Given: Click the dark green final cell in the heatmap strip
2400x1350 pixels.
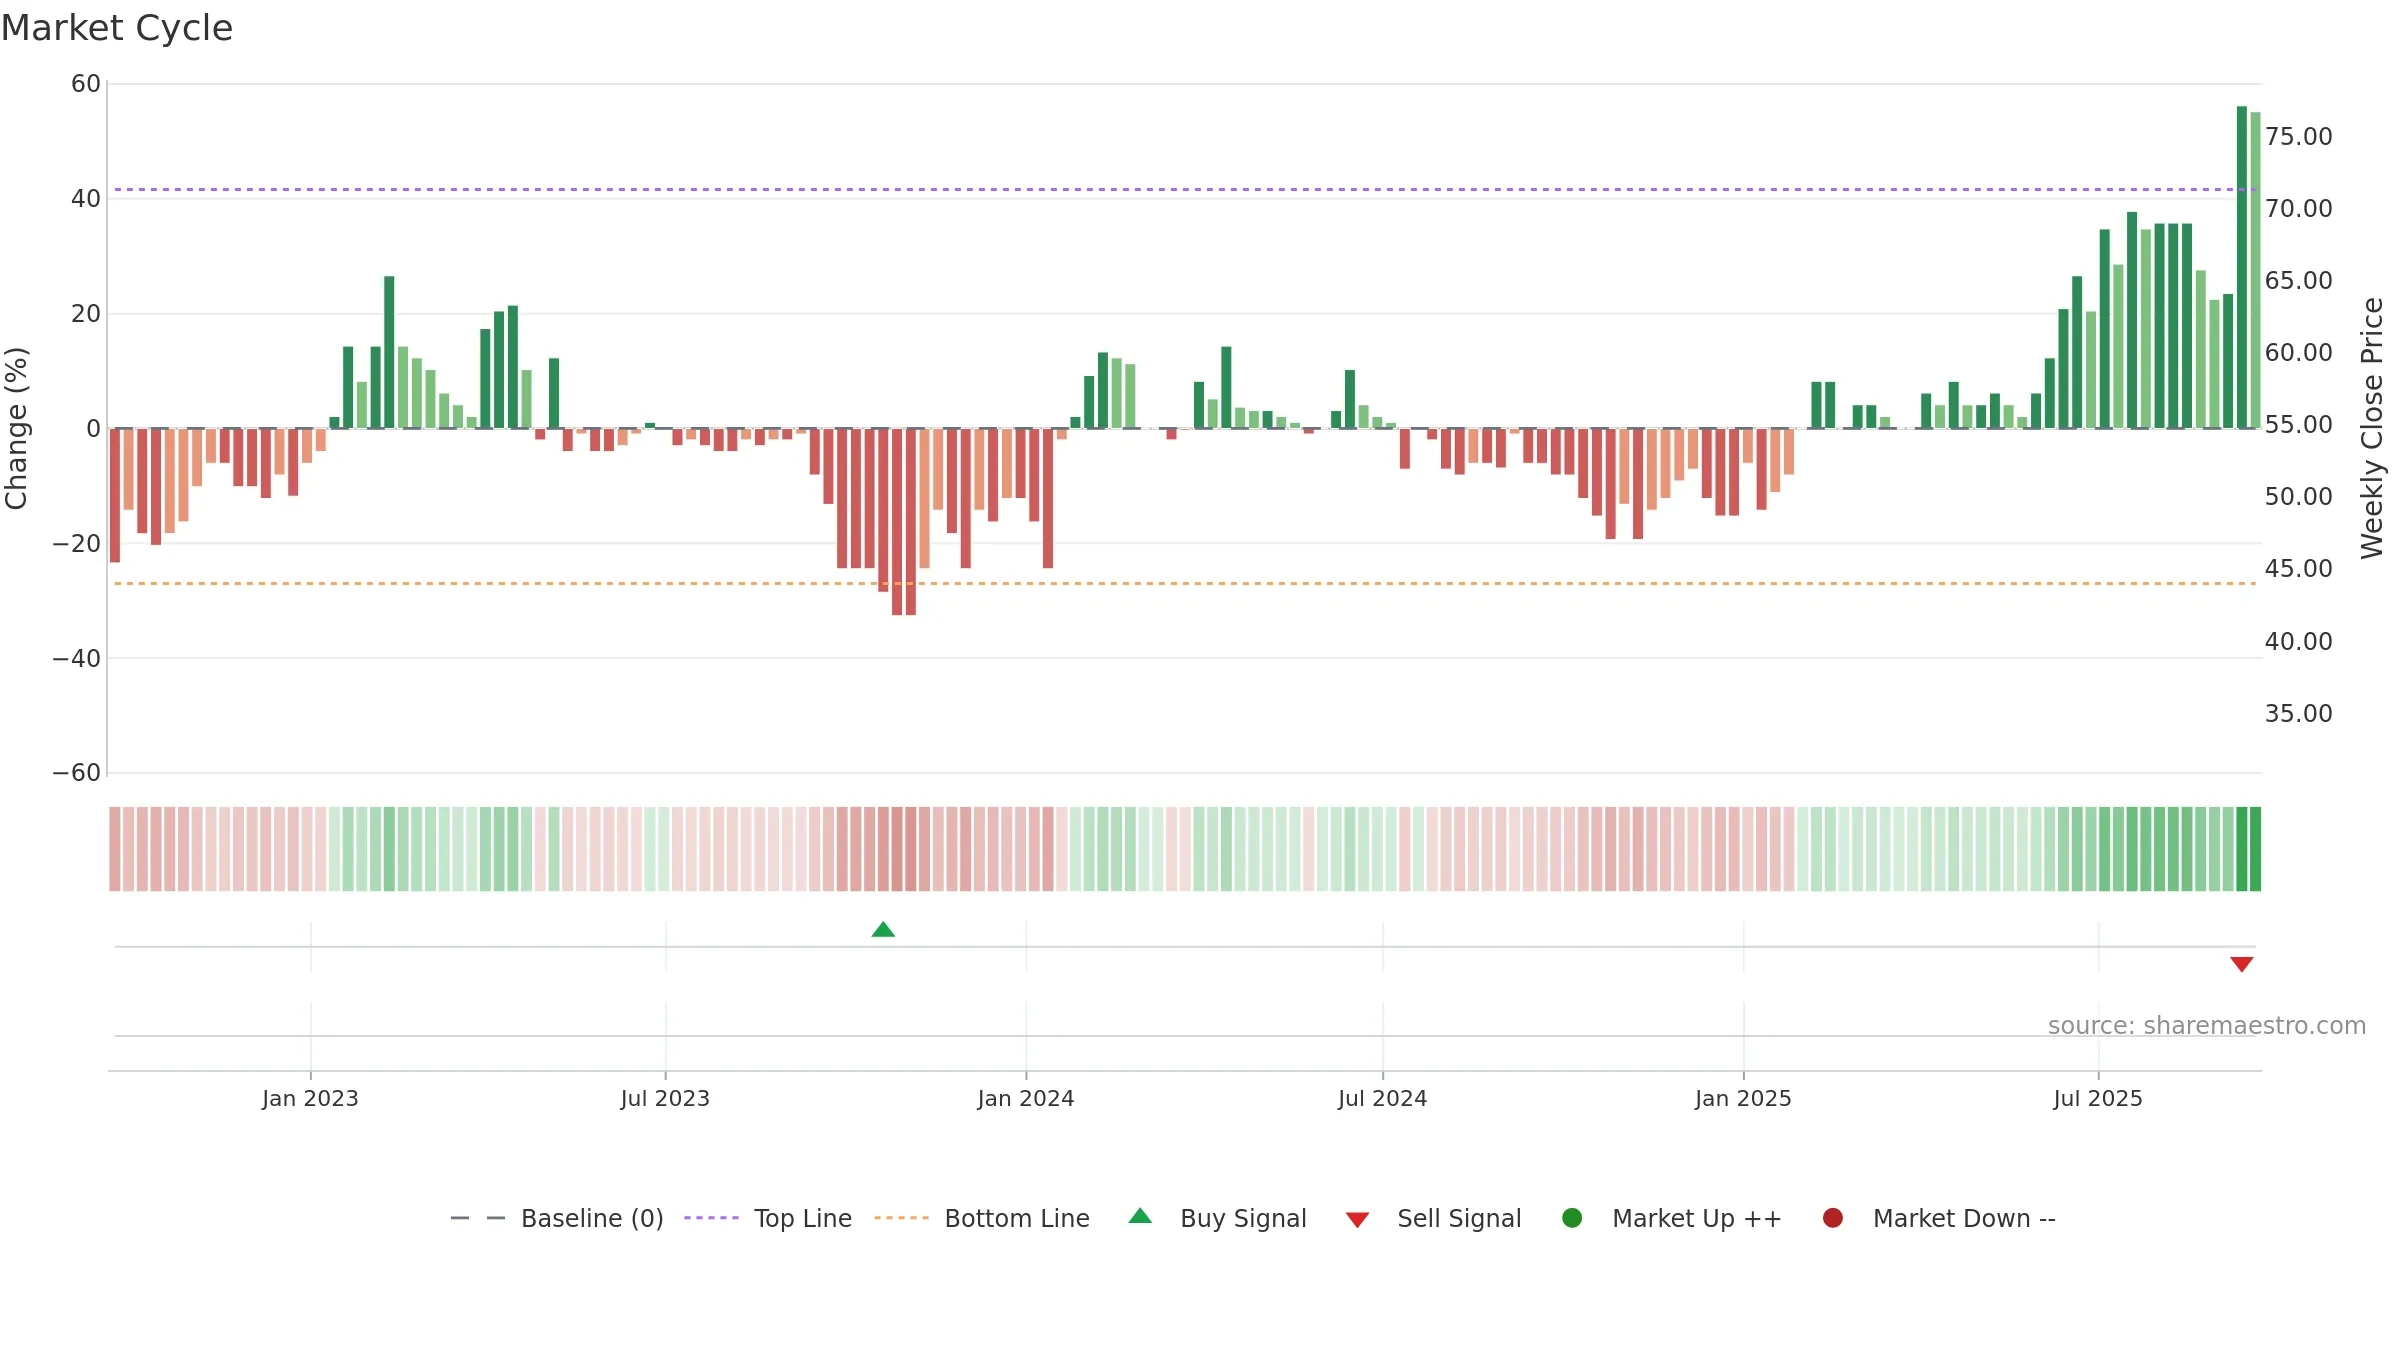Looking at the screenshot, I should 2255,849.
